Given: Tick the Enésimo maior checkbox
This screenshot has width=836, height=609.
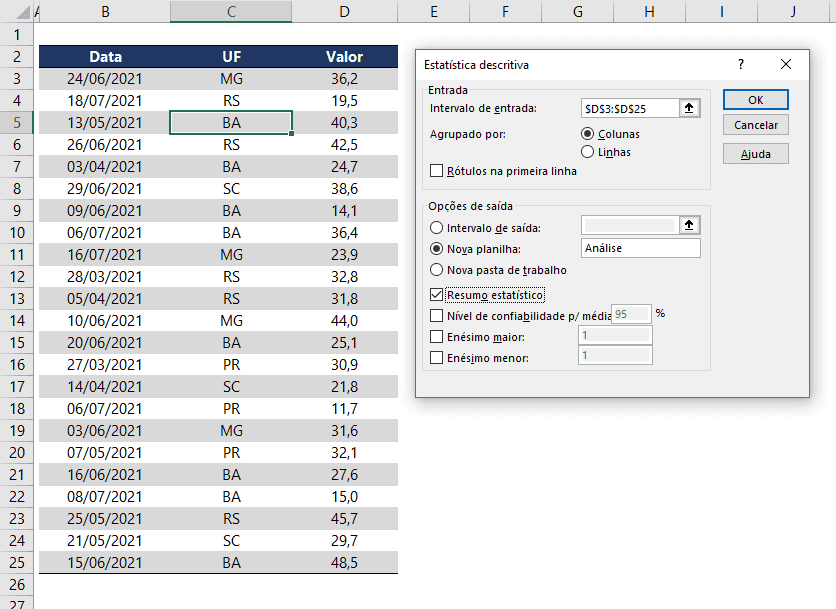Looking at the screenshot, I should point(436,336).
